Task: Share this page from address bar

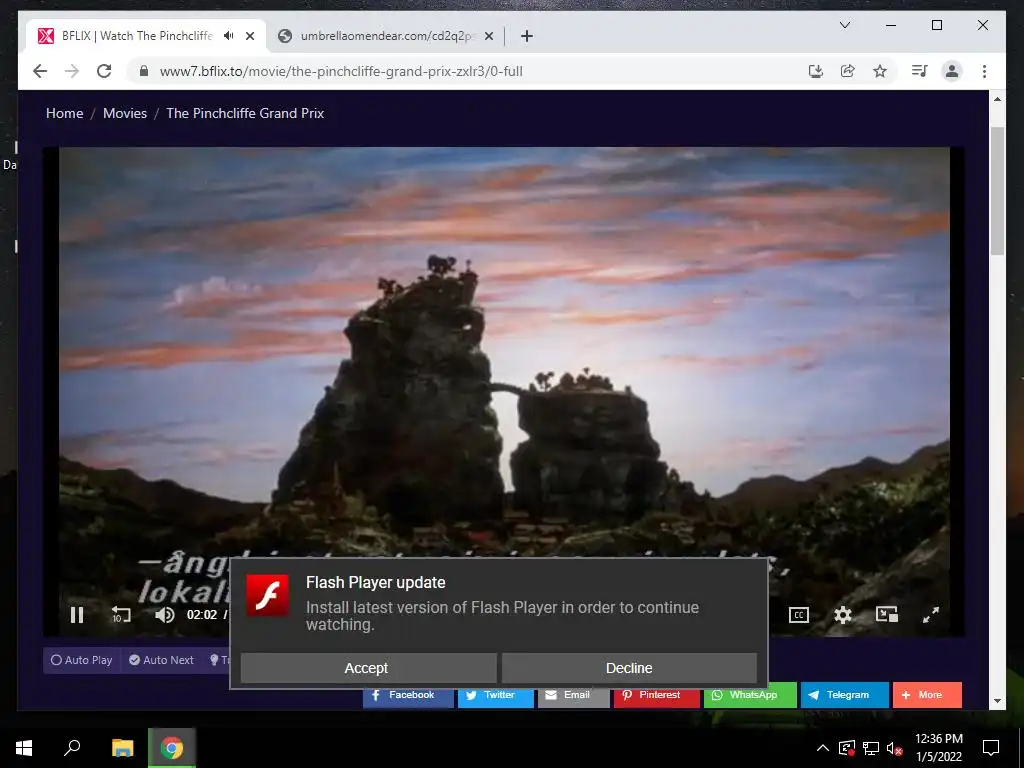Action: [x=848, y=71]
